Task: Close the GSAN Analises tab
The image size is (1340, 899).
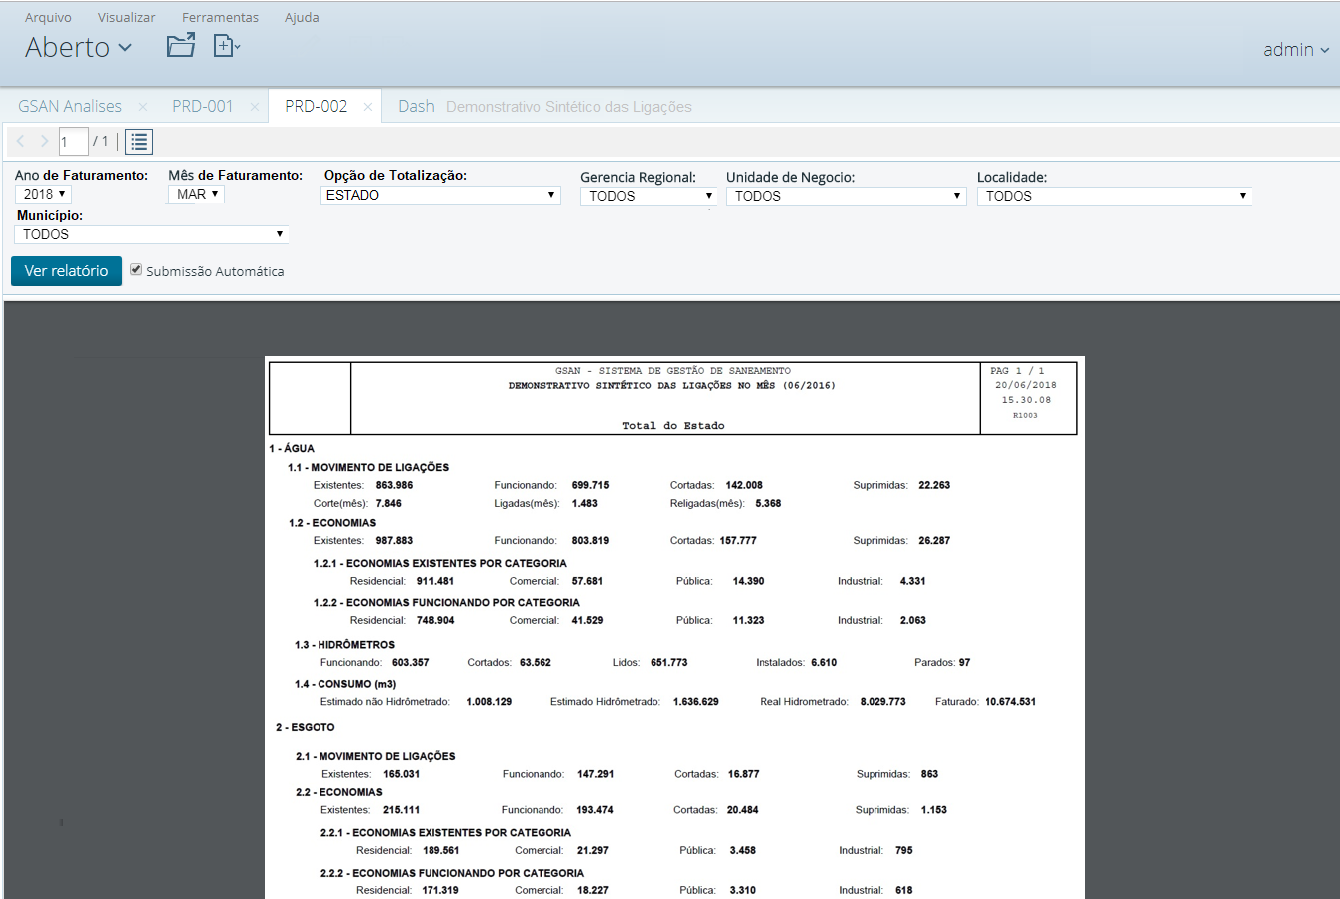Action: tap(142, 105)
